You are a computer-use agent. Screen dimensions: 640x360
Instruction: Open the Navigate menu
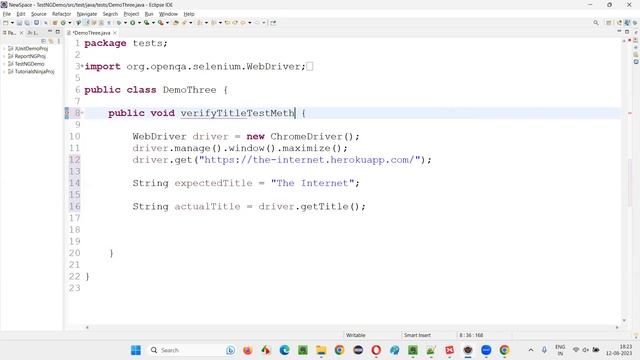[87, 14]
